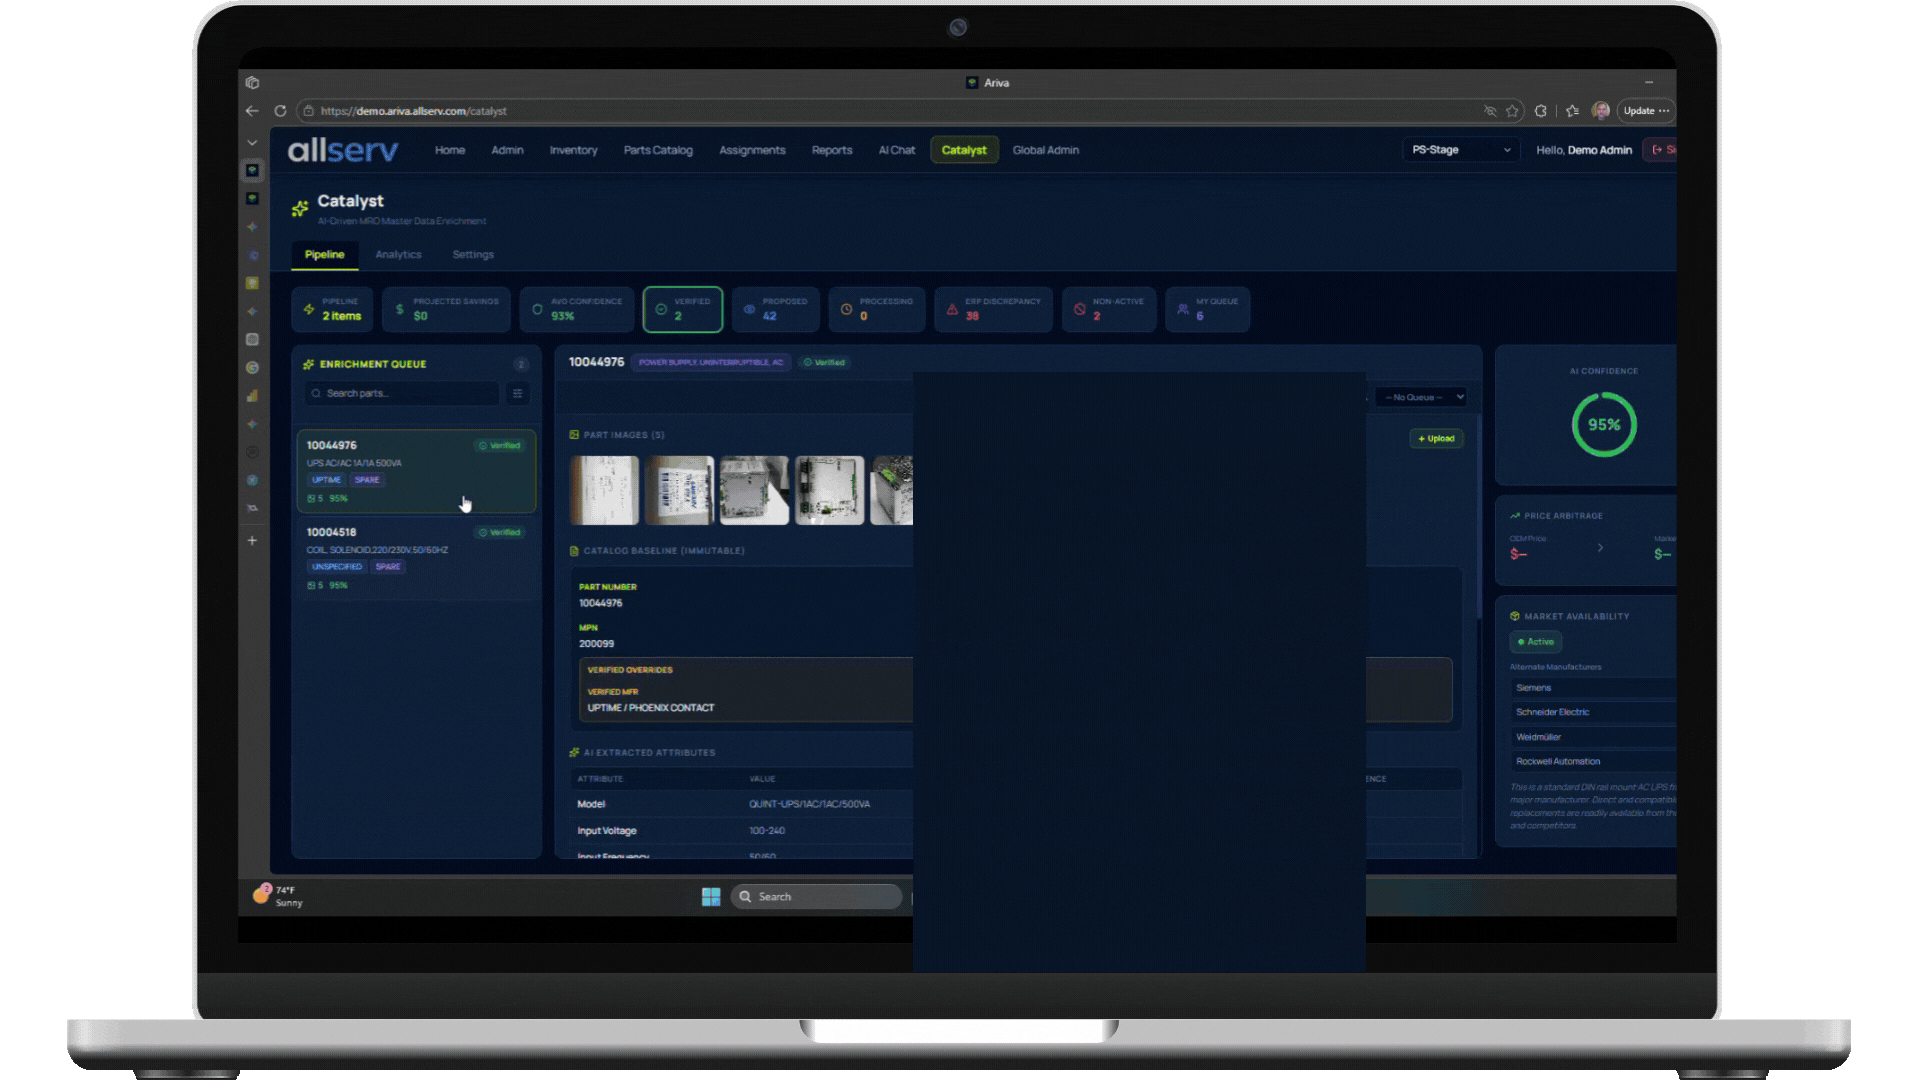Screen dimensions: 1920x1080
Task: Filter by the Verified stat card
Action: (x=683, y=310)
